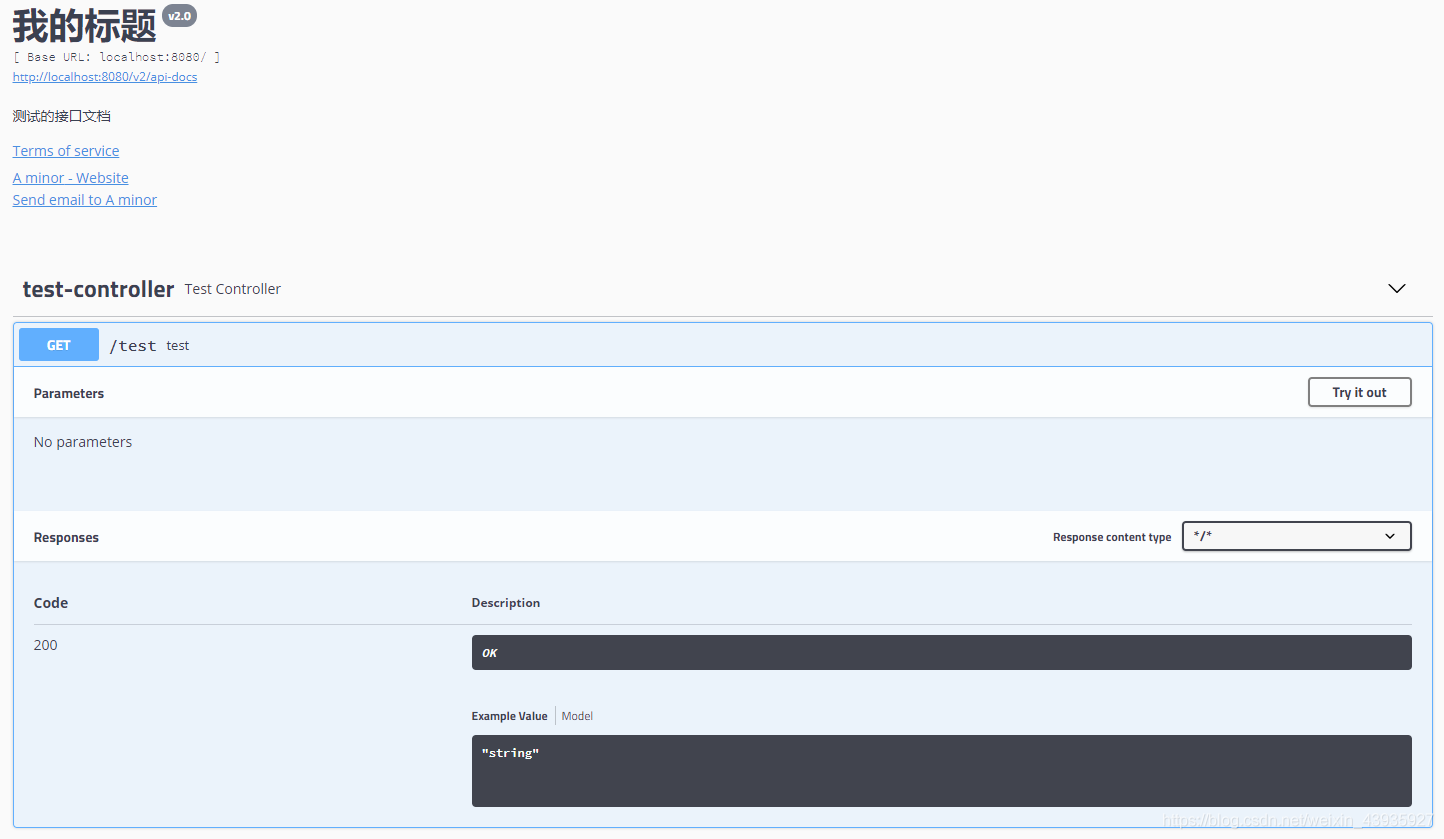
Task: Visit the A minor - Website link
Action: point(71,178)
